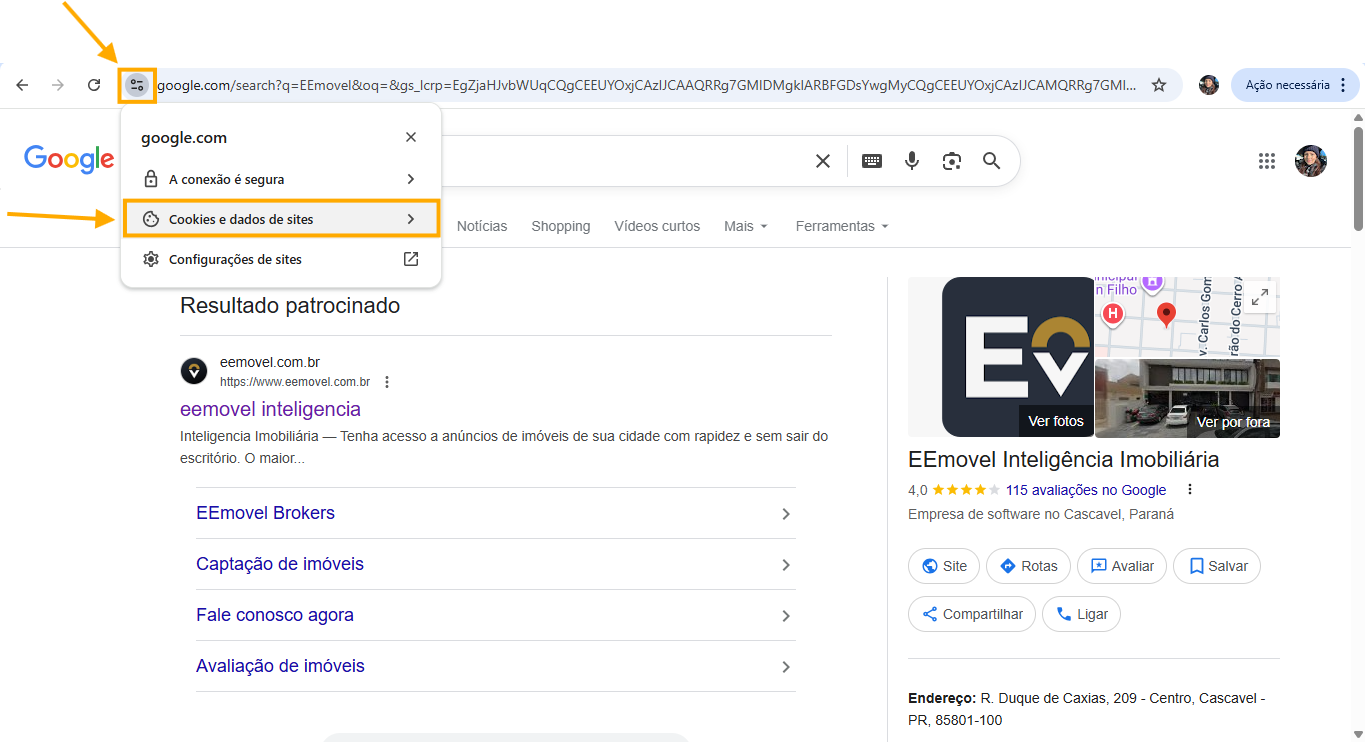Open '115 avaliações no Google' reviews
The width and height of the screenshot is (1365, 742).
[1086, 490]
